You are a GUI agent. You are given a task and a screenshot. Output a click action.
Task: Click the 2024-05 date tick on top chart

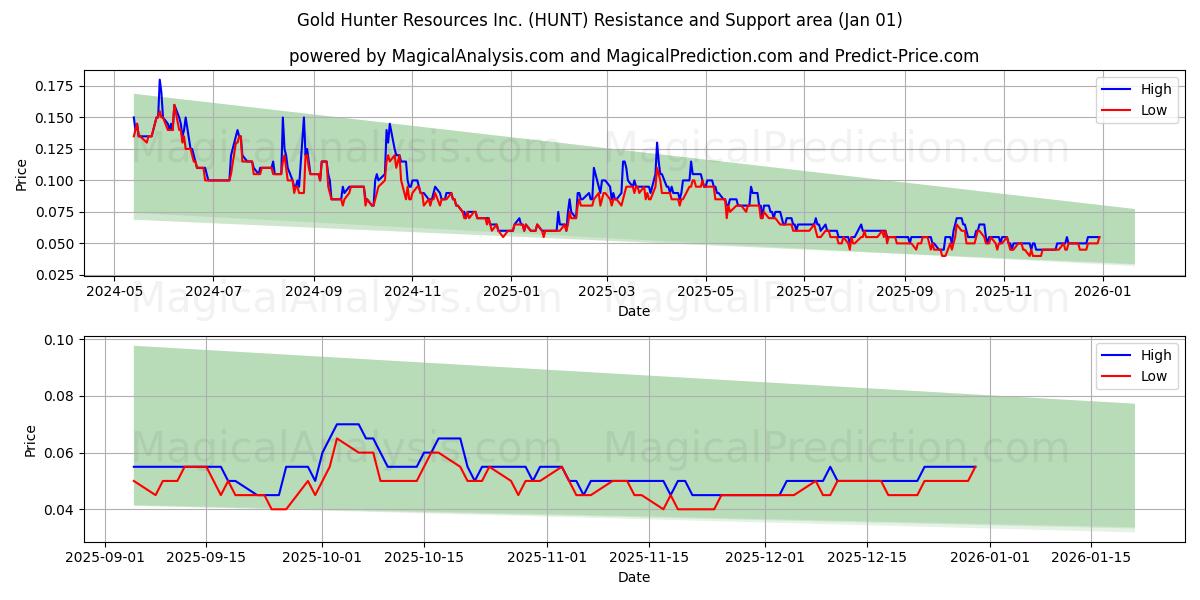(x=114, y=291)
